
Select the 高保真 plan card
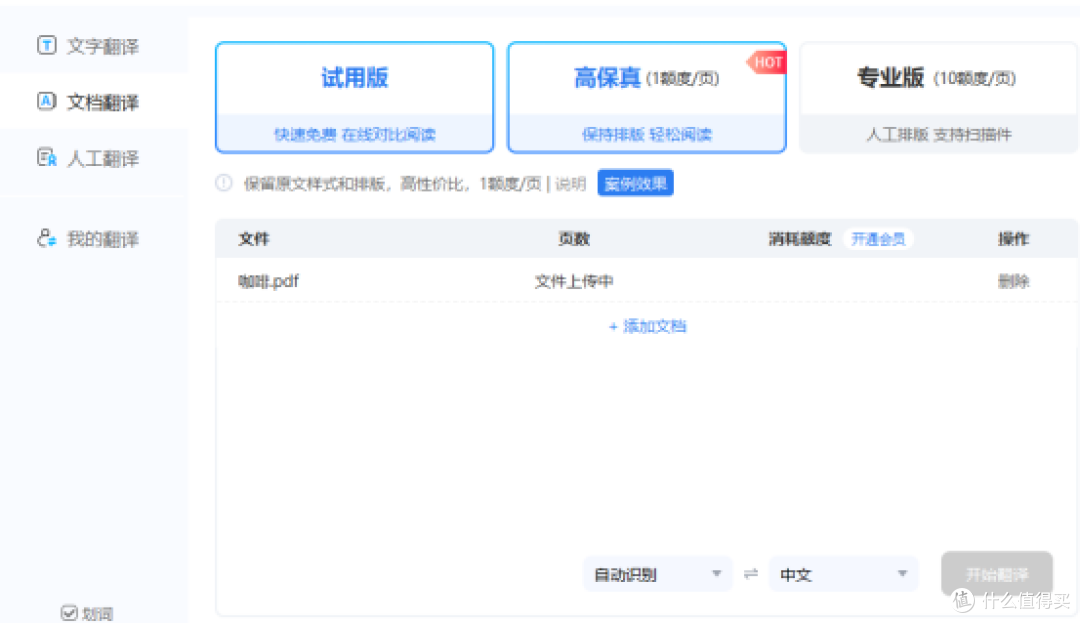pos(647,97)
